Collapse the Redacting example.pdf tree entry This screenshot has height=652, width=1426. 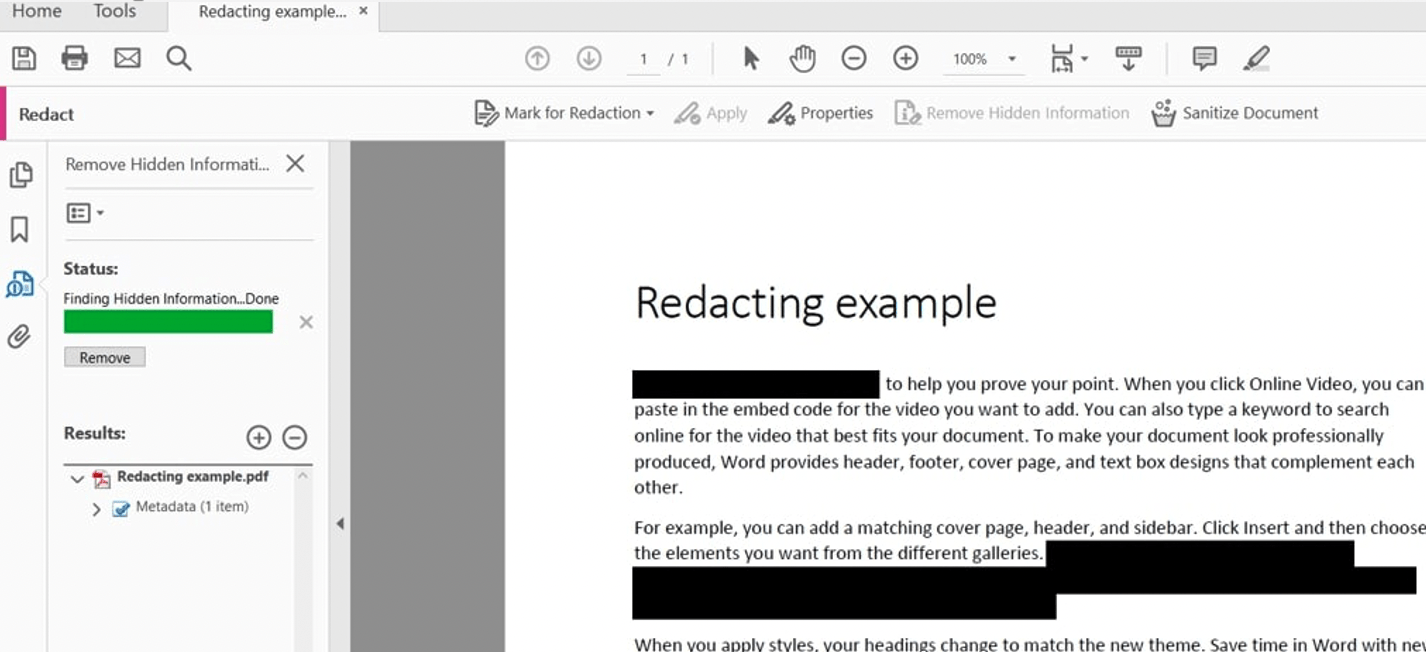coord(77,478)
